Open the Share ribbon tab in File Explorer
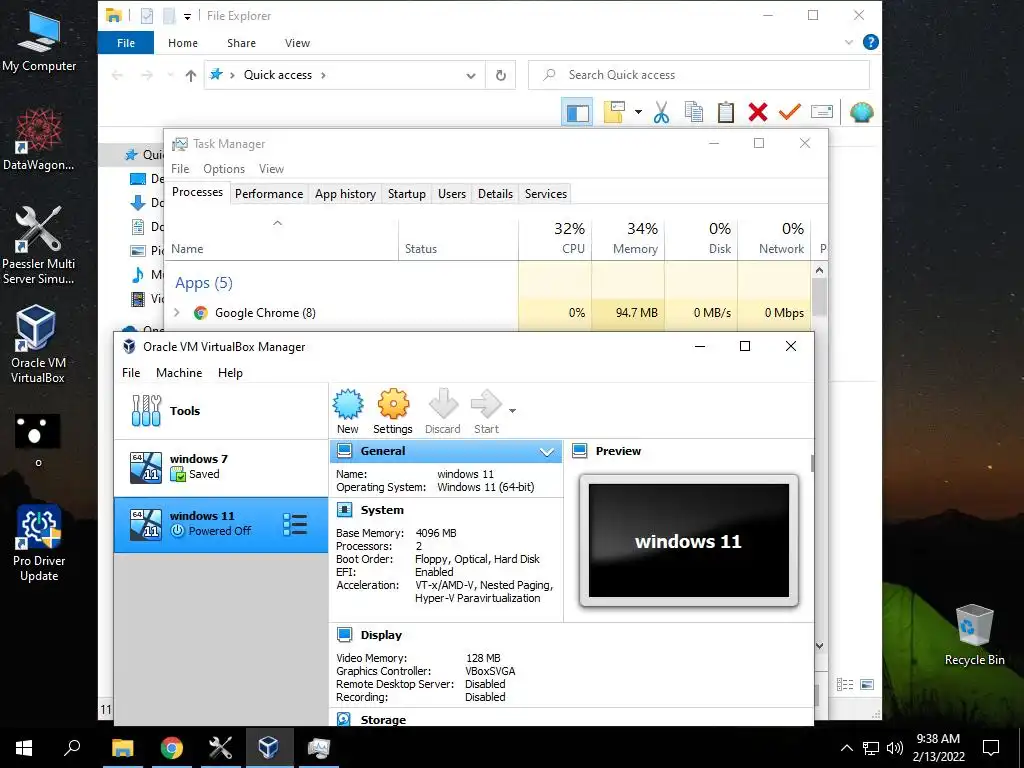The image size is (1024, 768). 241,43
